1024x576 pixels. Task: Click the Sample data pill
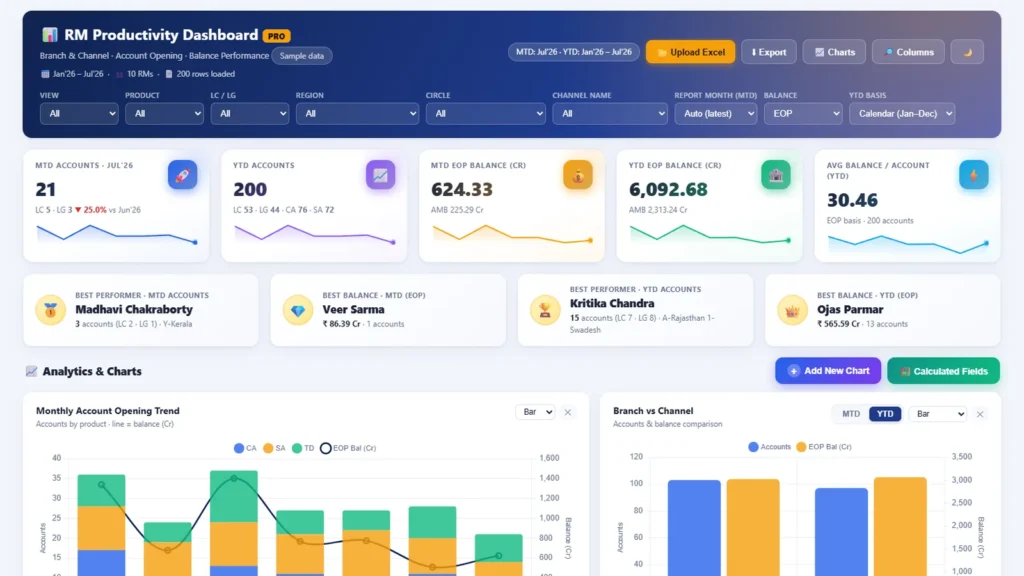point(302,56)
